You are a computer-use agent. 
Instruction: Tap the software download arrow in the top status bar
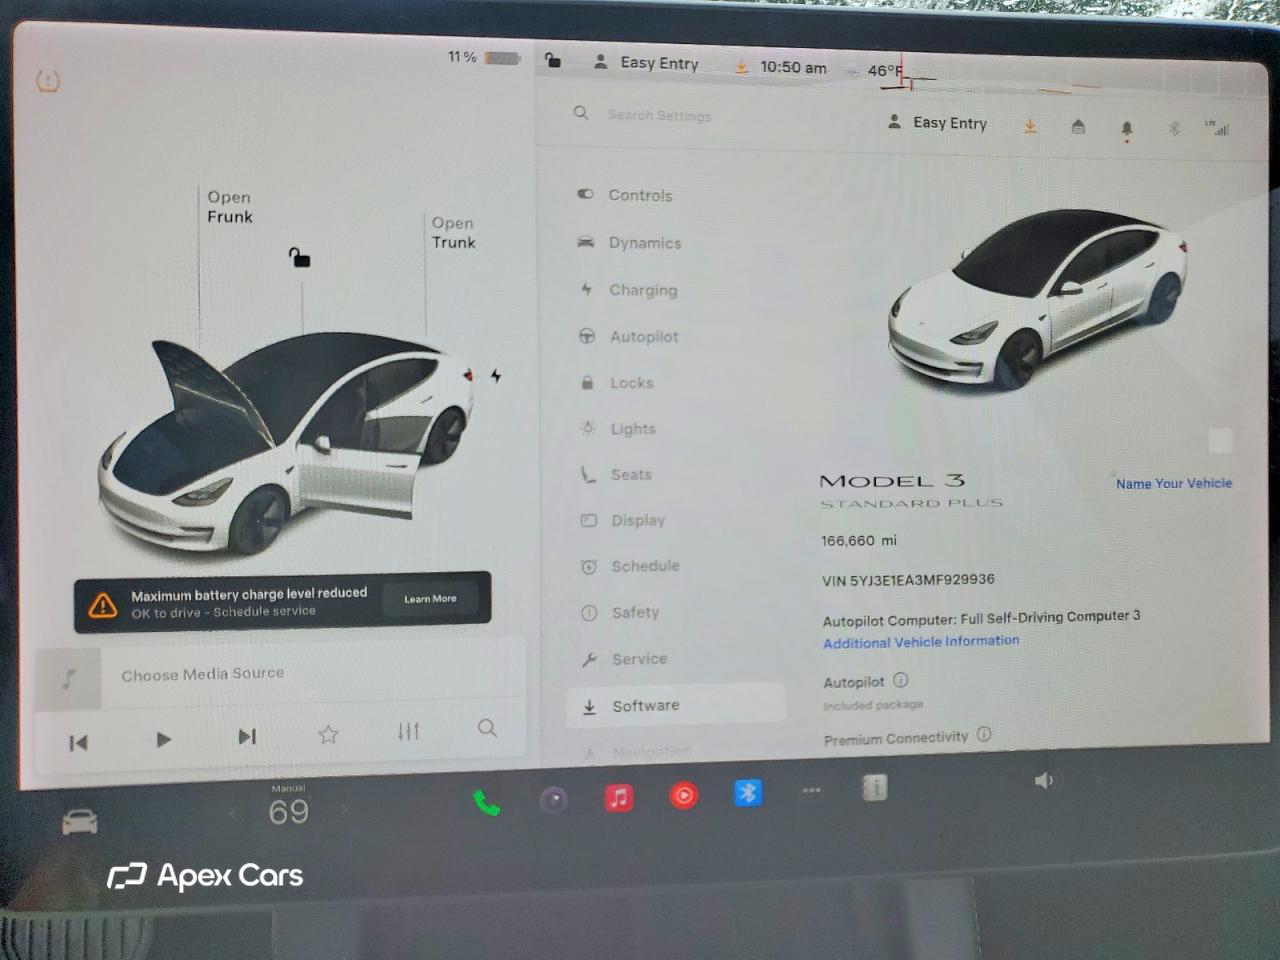741,67
